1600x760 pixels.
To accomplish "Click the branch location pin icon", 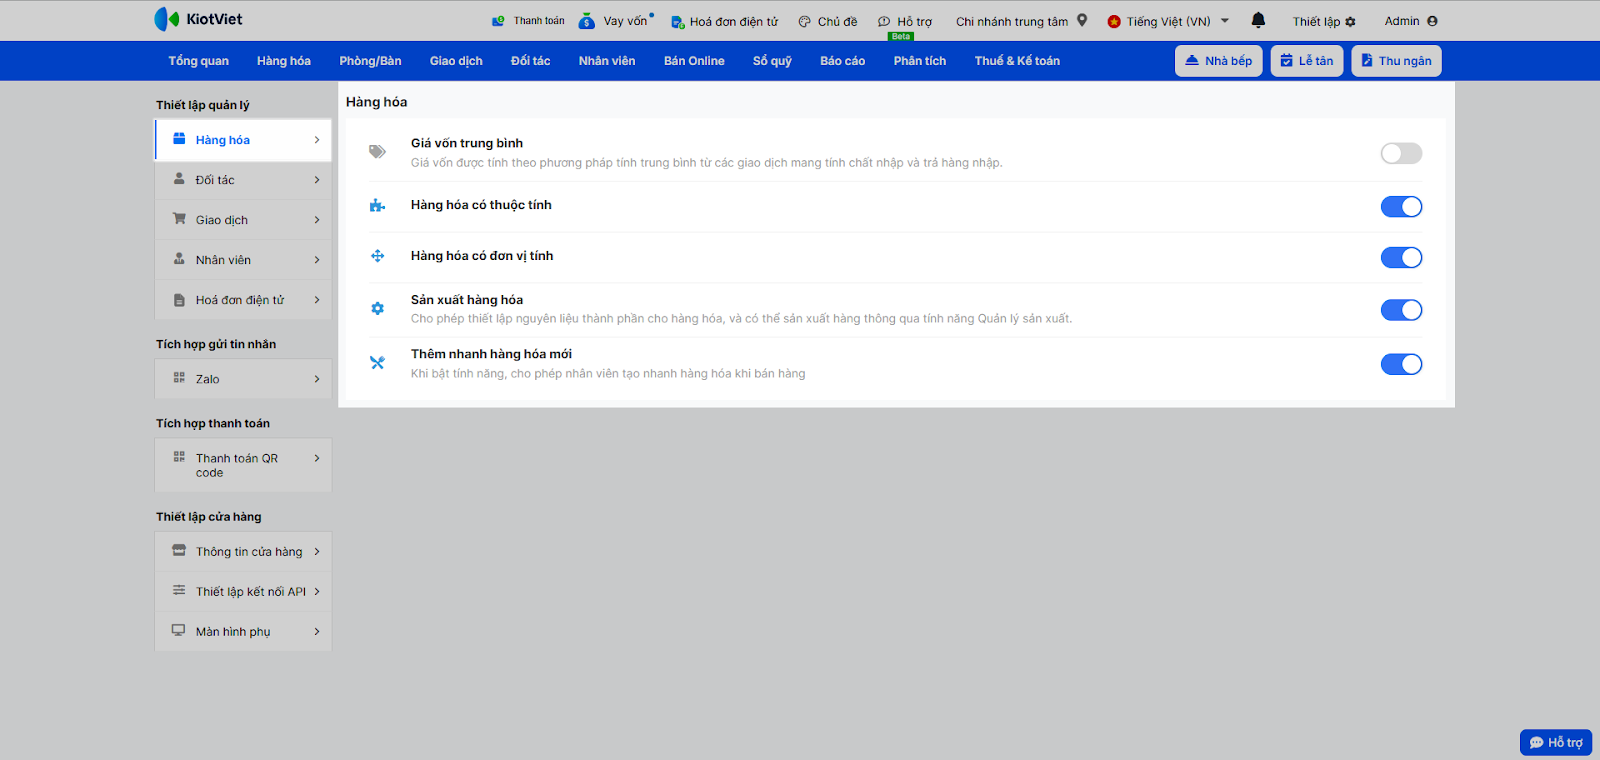I will click(1082, 20).
